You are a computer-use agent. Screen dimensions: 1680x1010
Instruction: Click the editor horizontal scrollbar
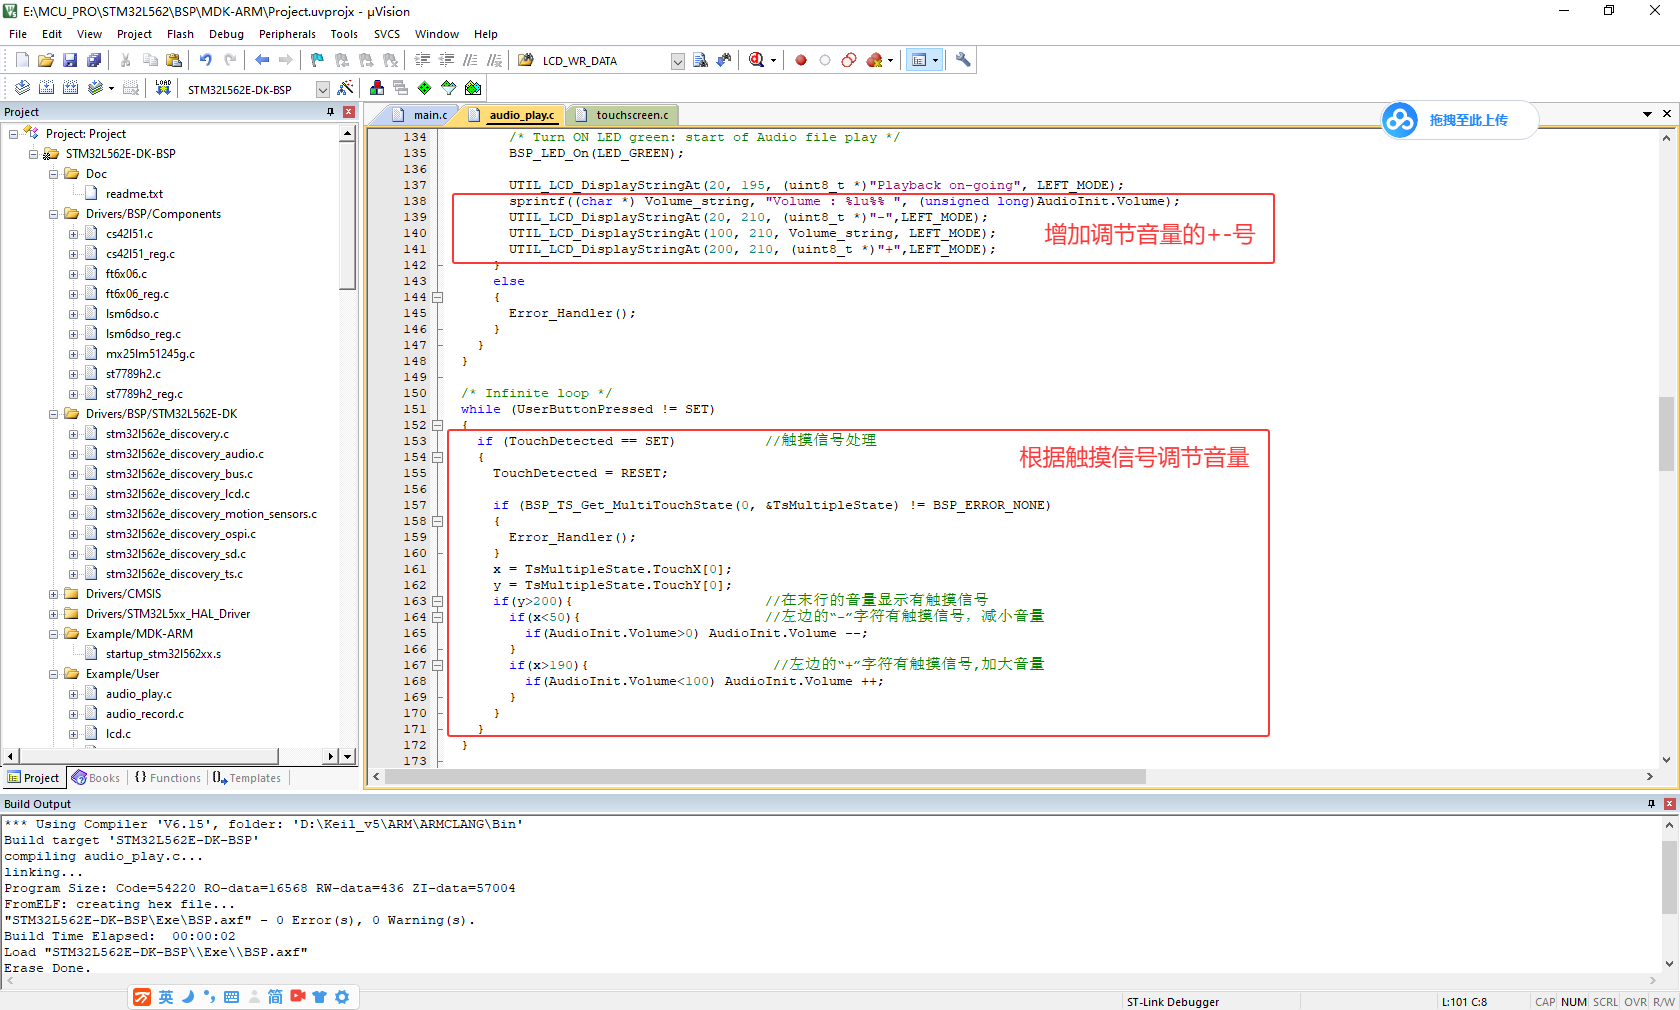[765, 777]
